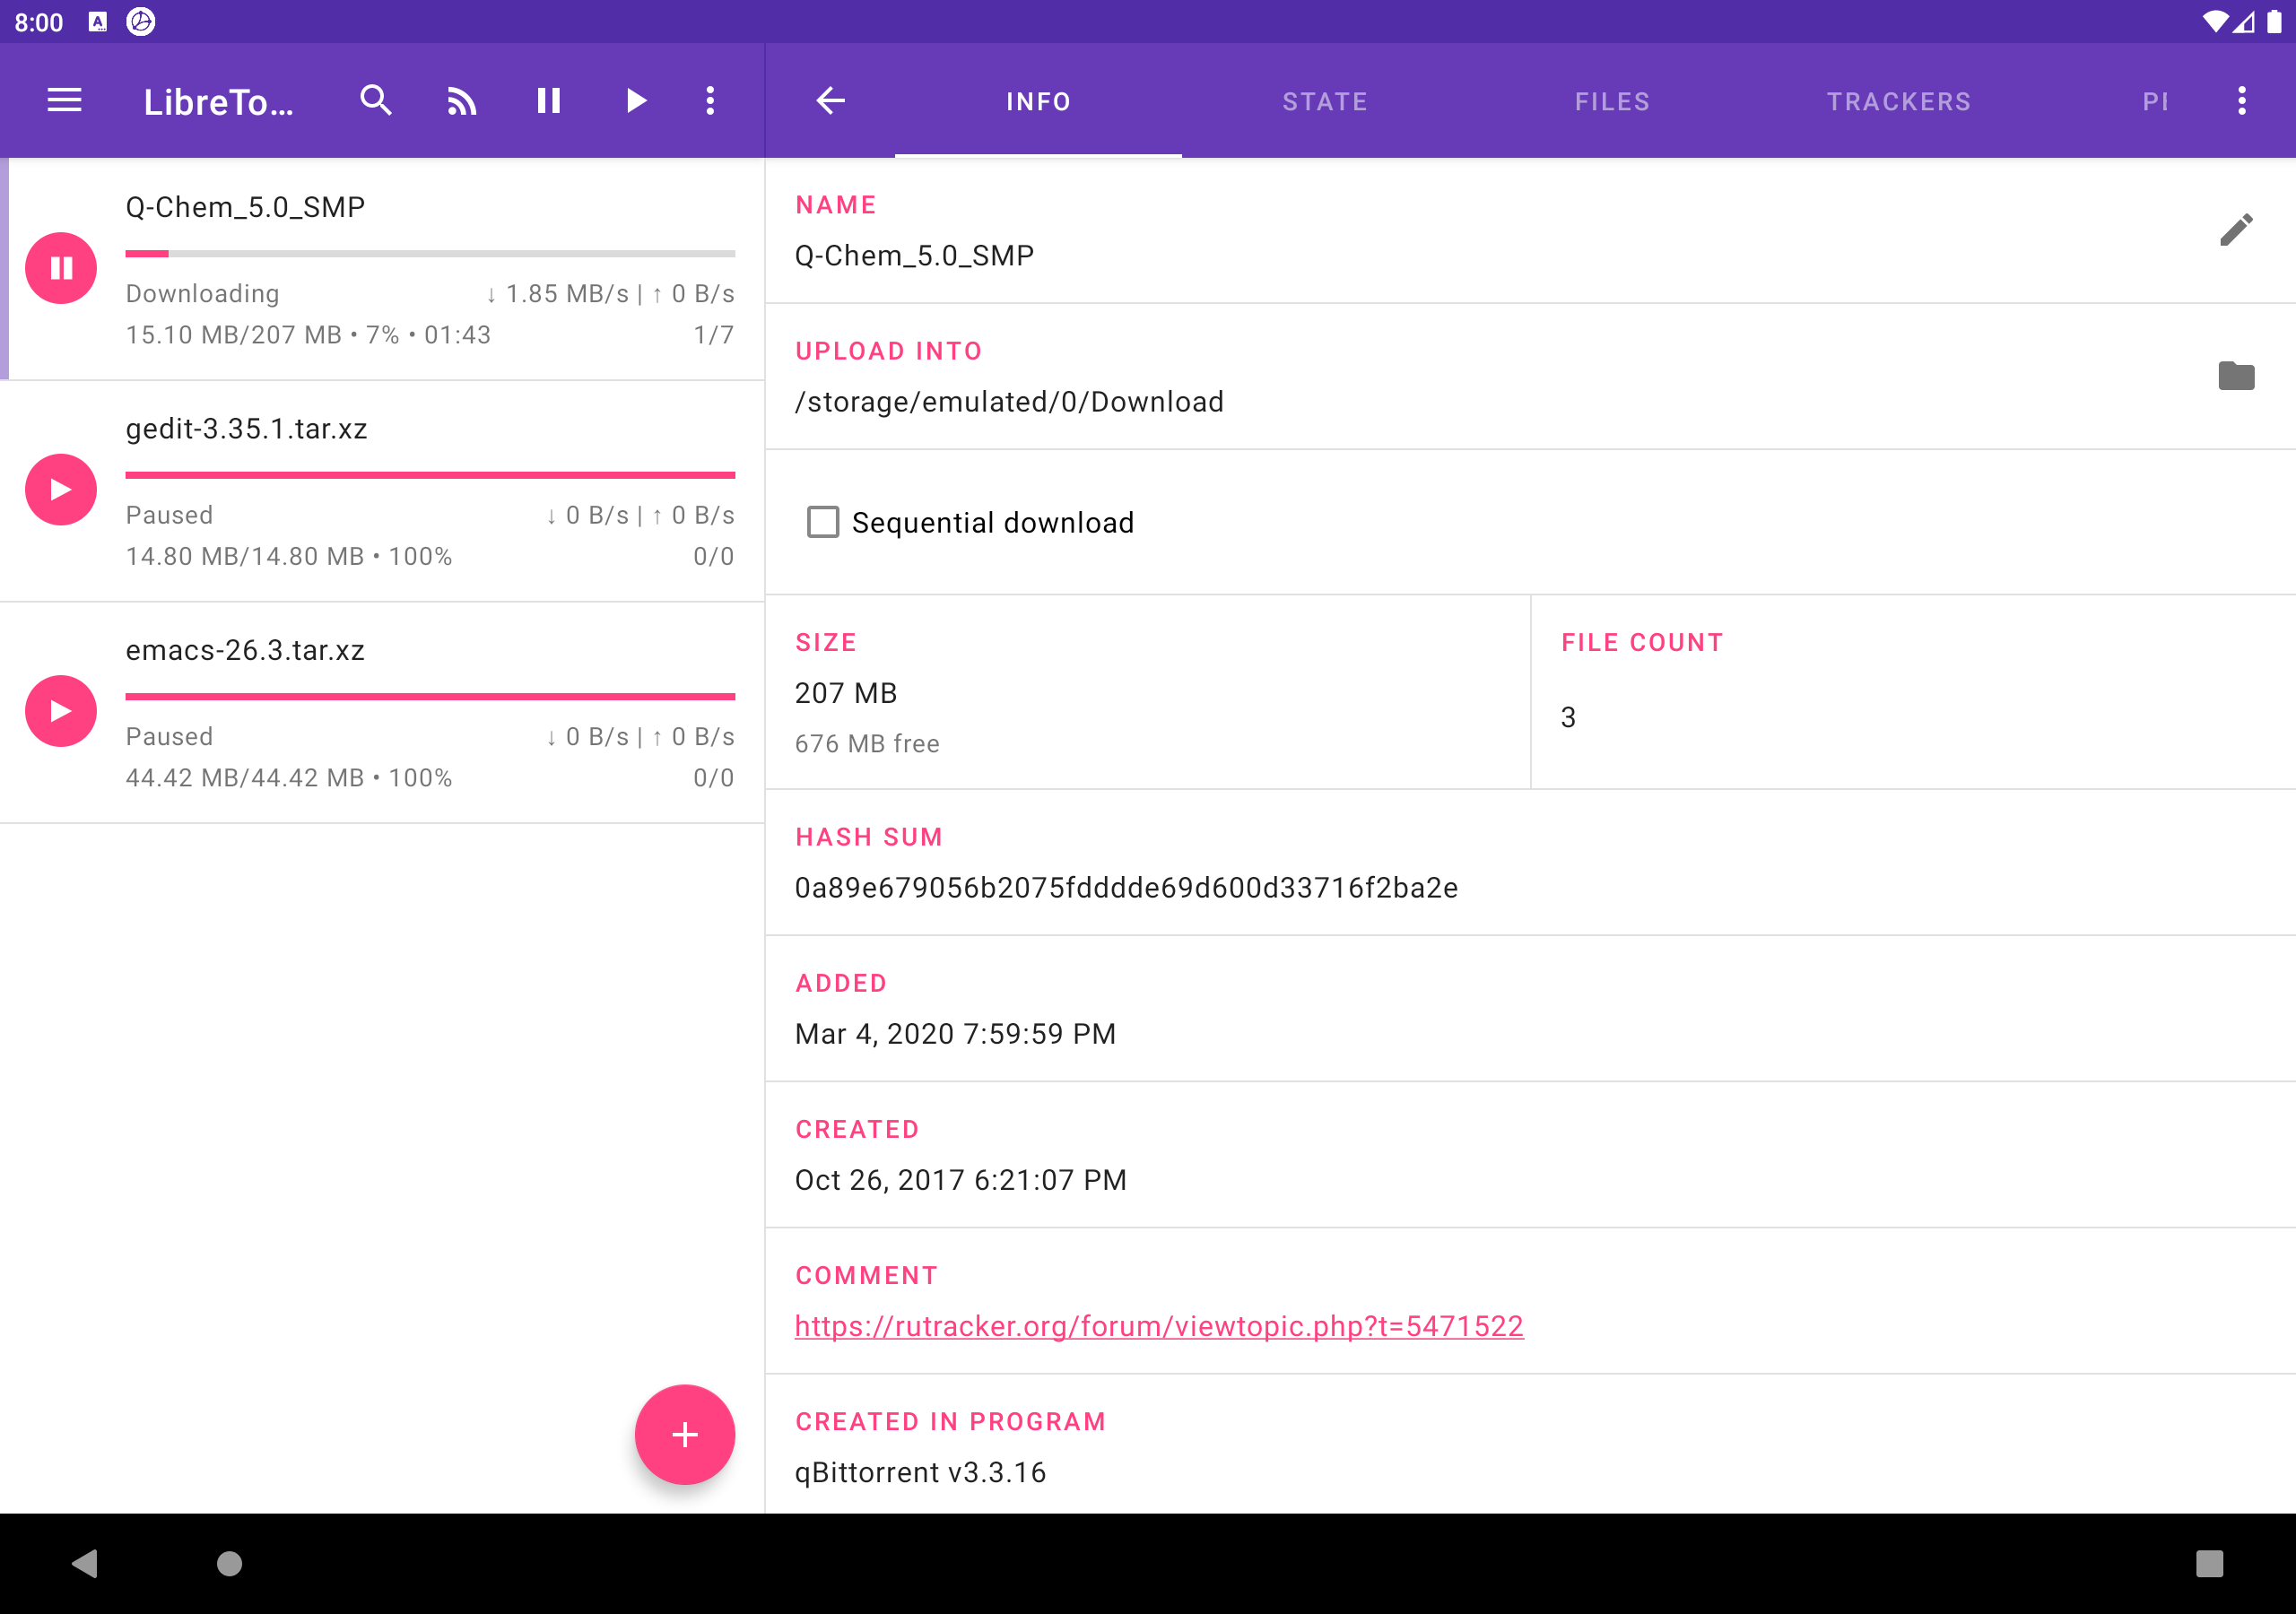The height and width of the screenshot is (1614, 2296).
Task: Add a new torrent with plus button
Action: coord(685,1435)
